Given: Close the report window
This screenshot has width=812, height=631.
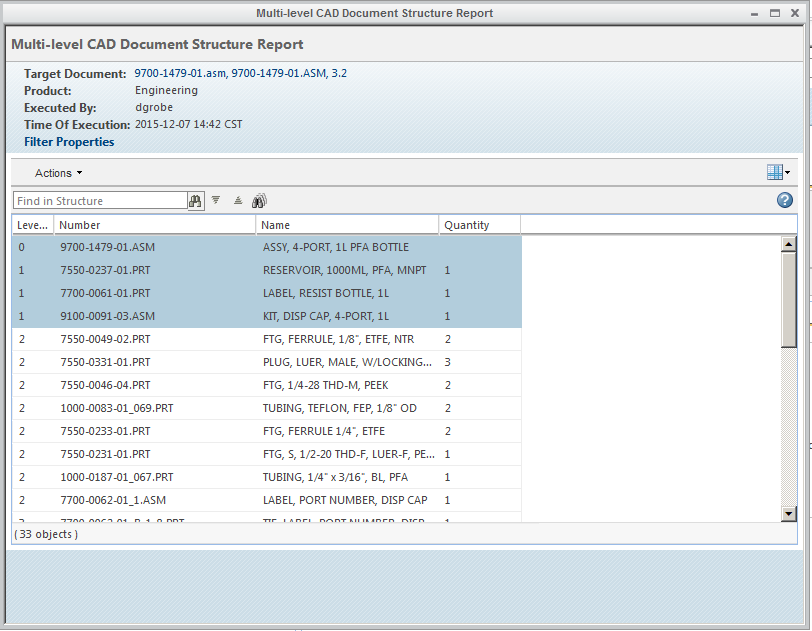Looking at the screenshot, I should 795,13.
